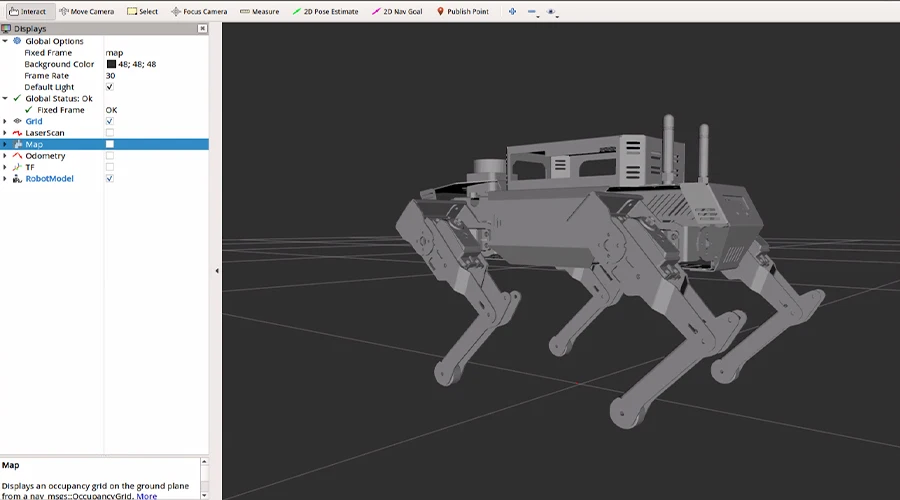Click the TF axes icon

coord(17,167)
